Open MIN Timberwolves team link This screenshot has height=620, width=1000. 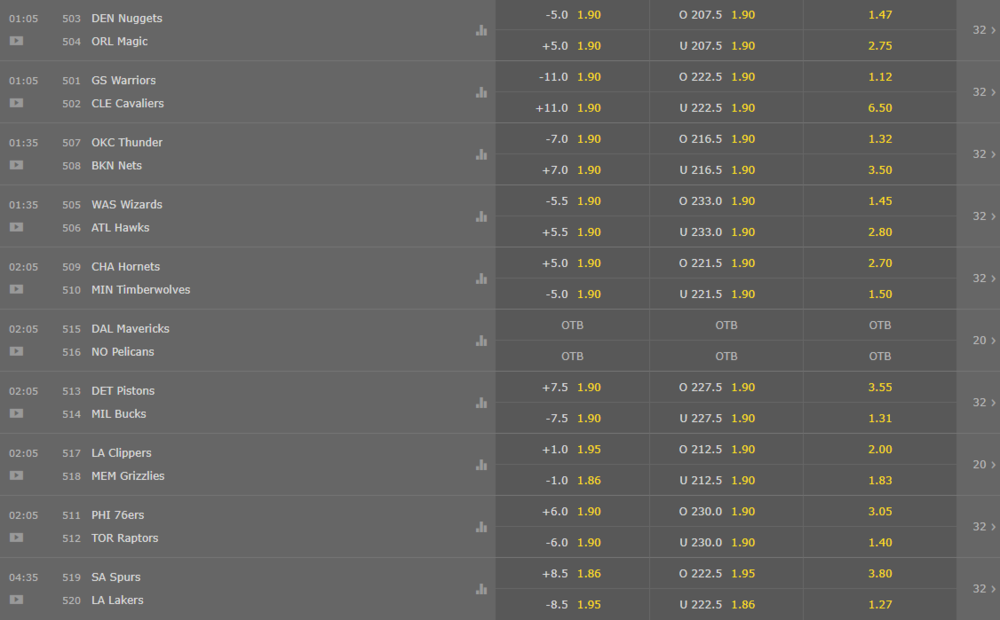(140, 290)
